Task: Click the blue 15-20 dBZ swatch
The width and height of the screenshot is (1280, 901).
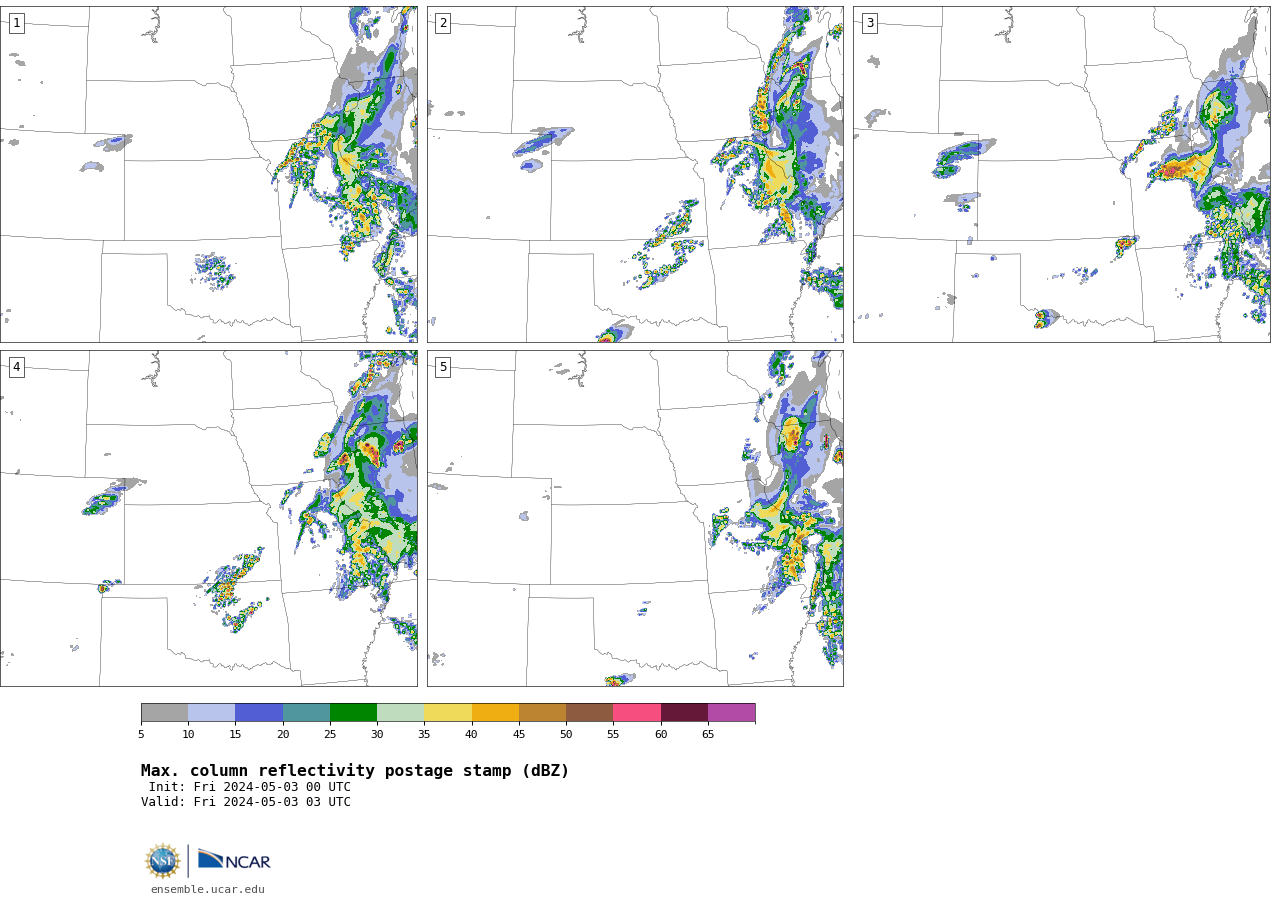Action: coord(259,712)
